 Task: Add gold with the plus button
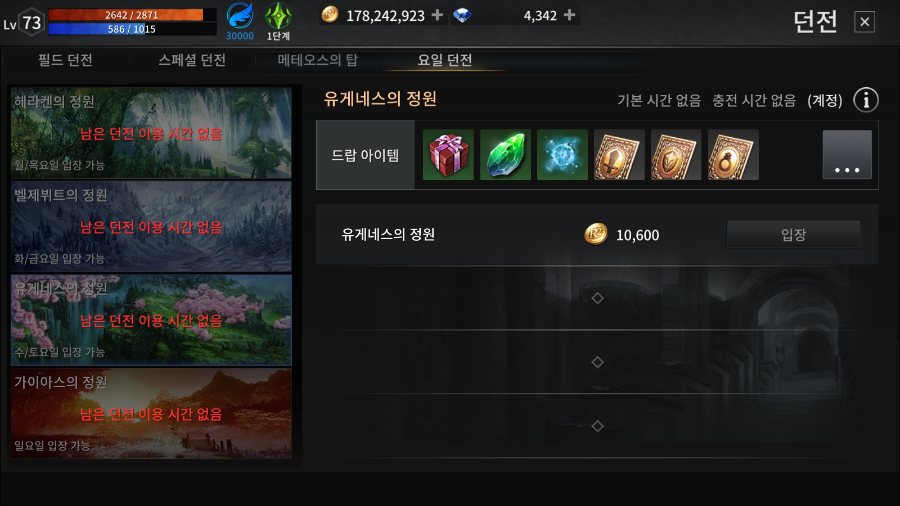[437, 15]
